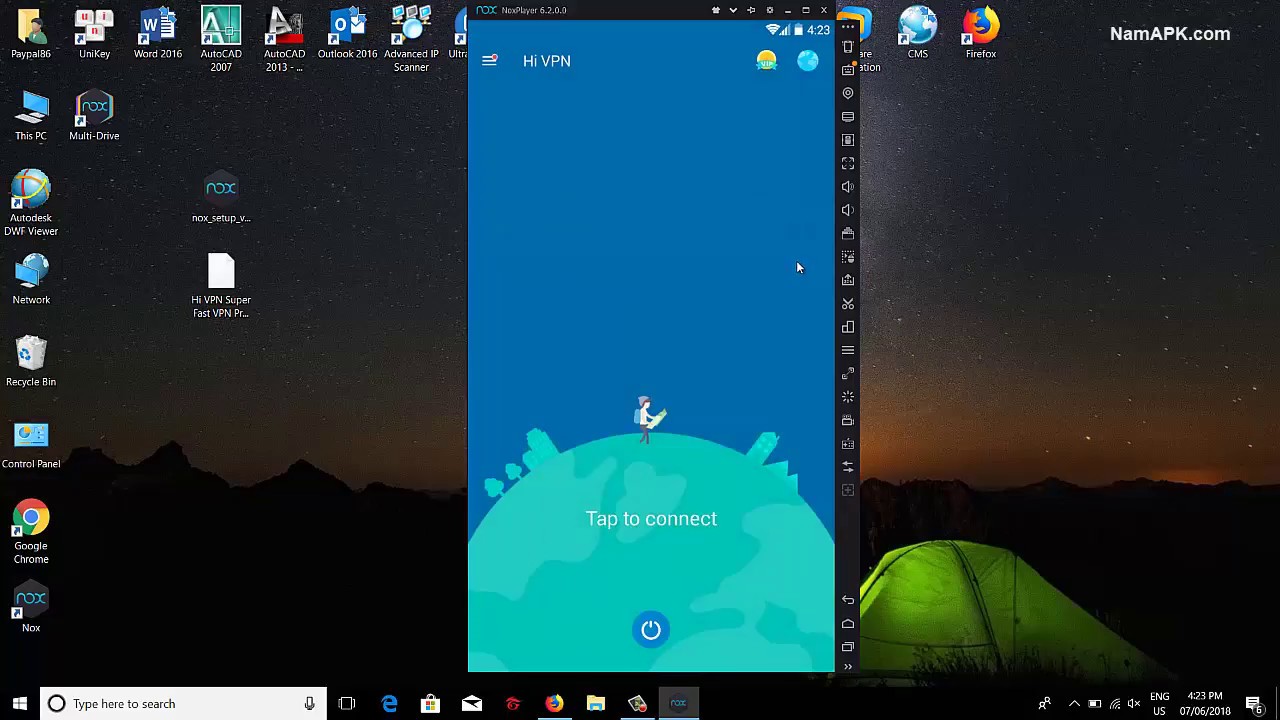Open Nox system settings gear
This screenshot has width=1280, height=720.
click(769, 10)
